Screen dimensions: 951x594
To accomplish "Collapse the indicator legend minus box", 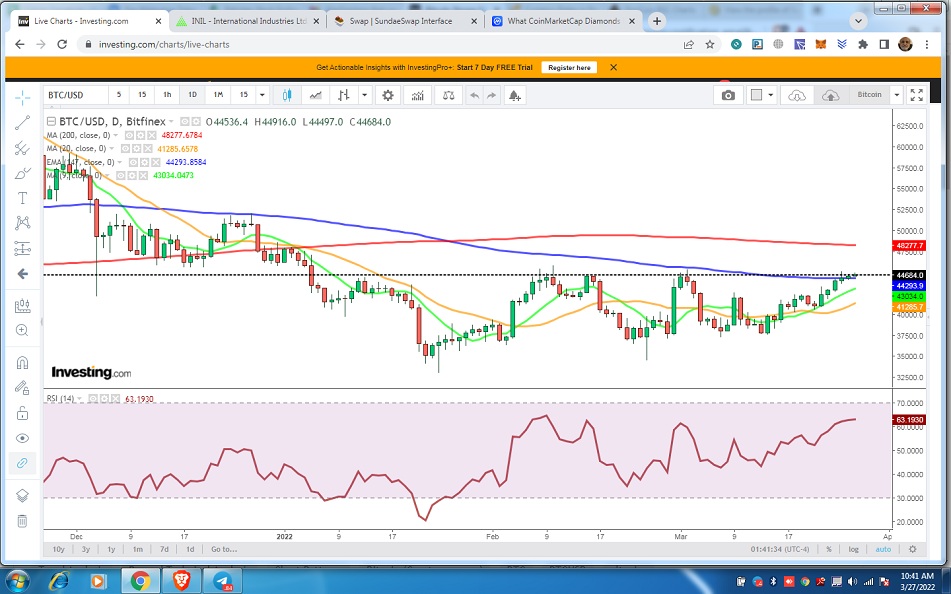I will pos(52,121).
